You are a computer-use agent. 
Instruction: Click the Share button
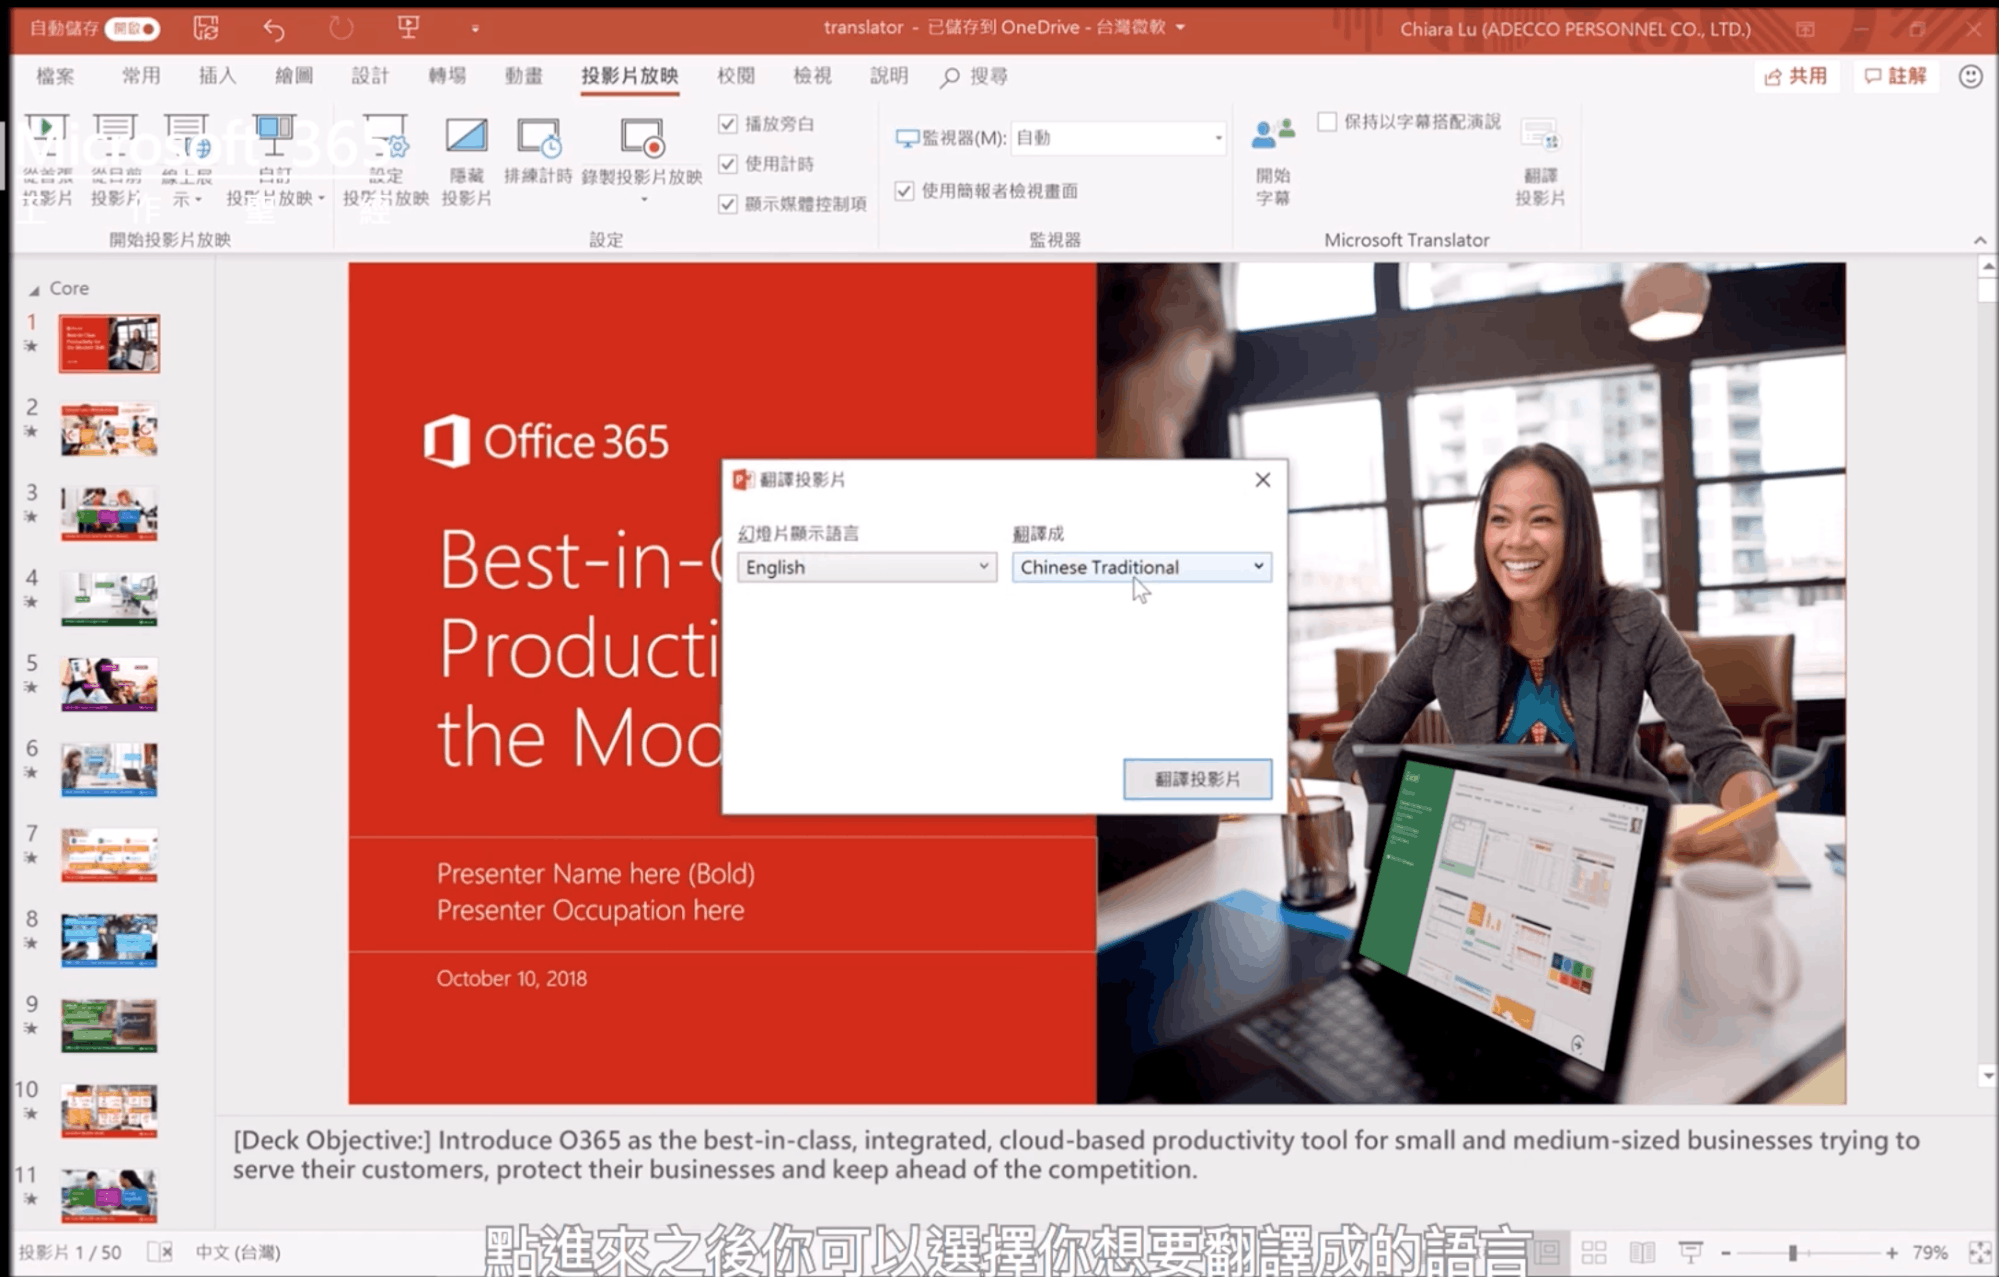[x=1796, y=76]
